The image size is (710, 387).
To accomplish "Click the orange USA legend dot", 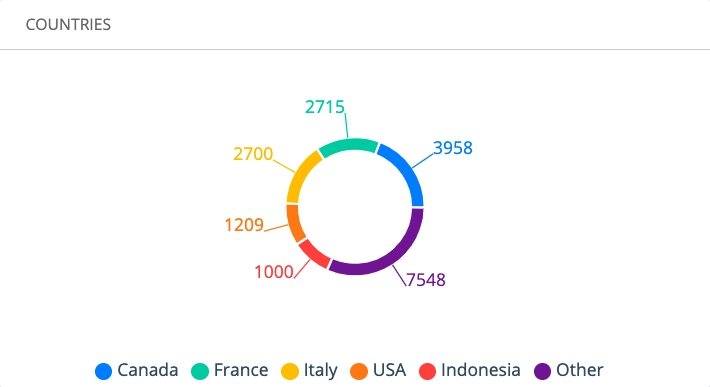I will [359, 371].
